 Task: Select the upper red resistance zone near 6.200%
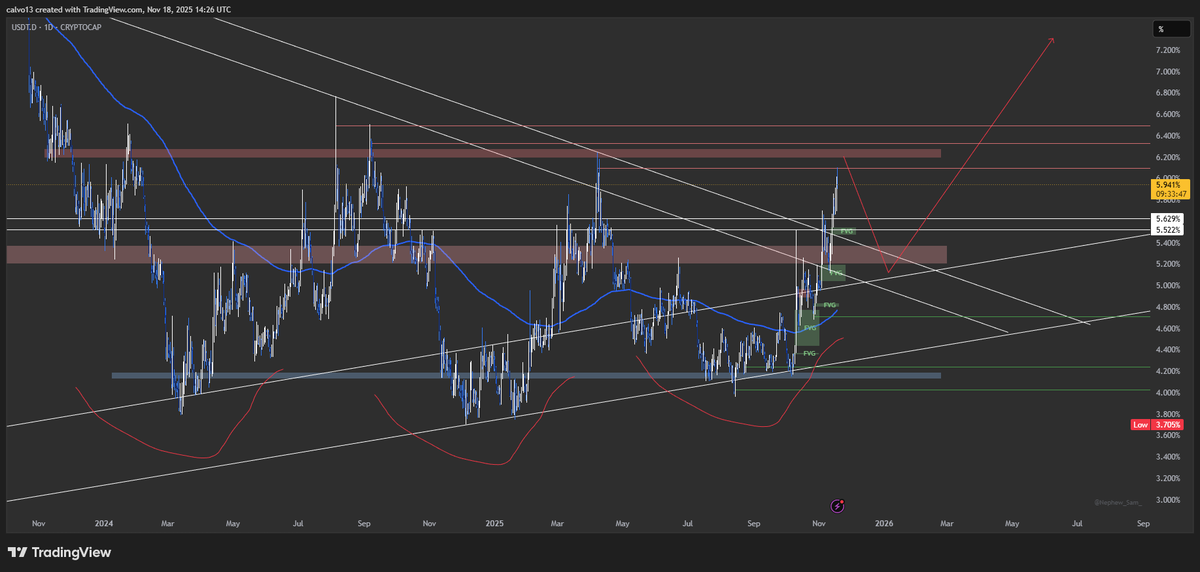[x=493, y=153]
